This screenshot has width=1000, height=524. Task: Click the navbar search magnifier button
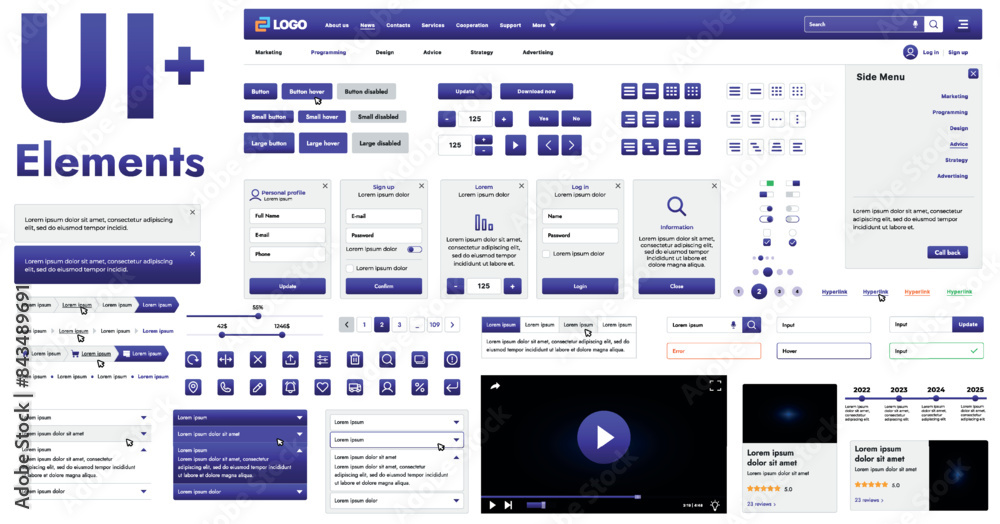pyautogui.click(x=934, y=24)
